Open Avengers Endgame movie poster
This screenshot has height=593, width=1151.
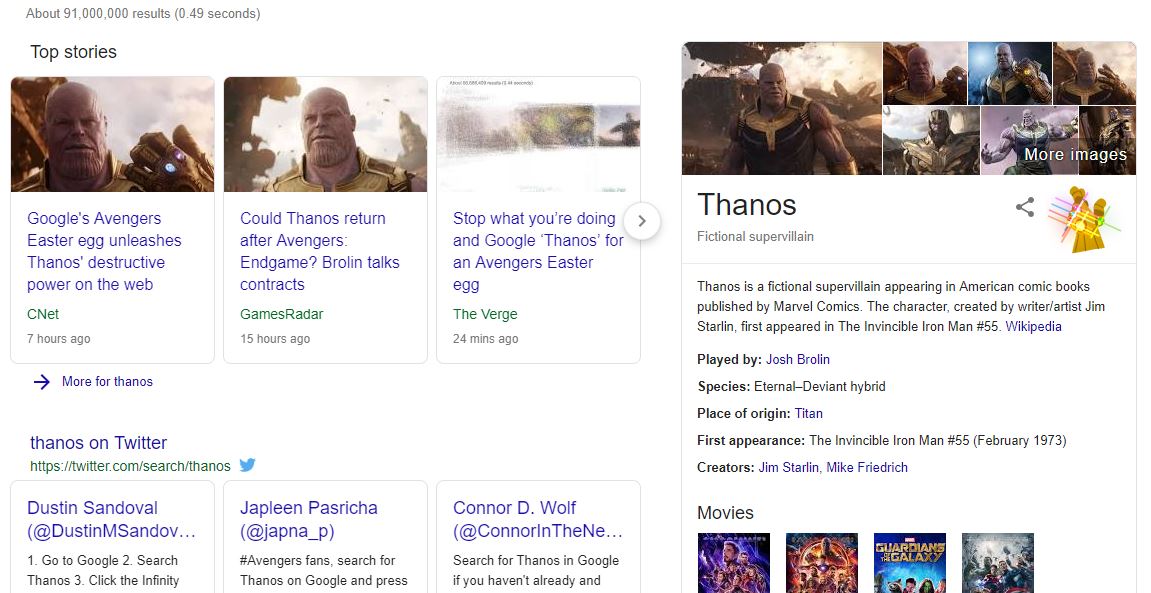(x=733, y=563)
